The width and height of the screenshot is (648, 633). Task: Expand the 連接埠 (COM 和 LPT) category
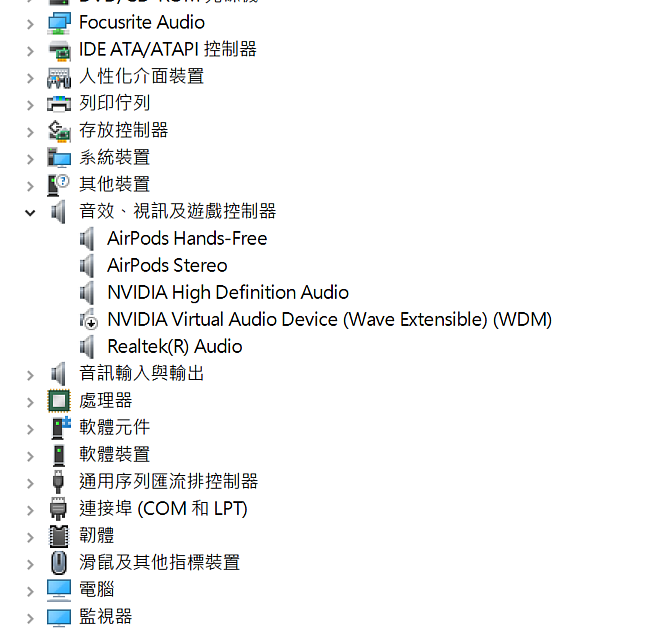pyautogui.click(x=30, y=510)
